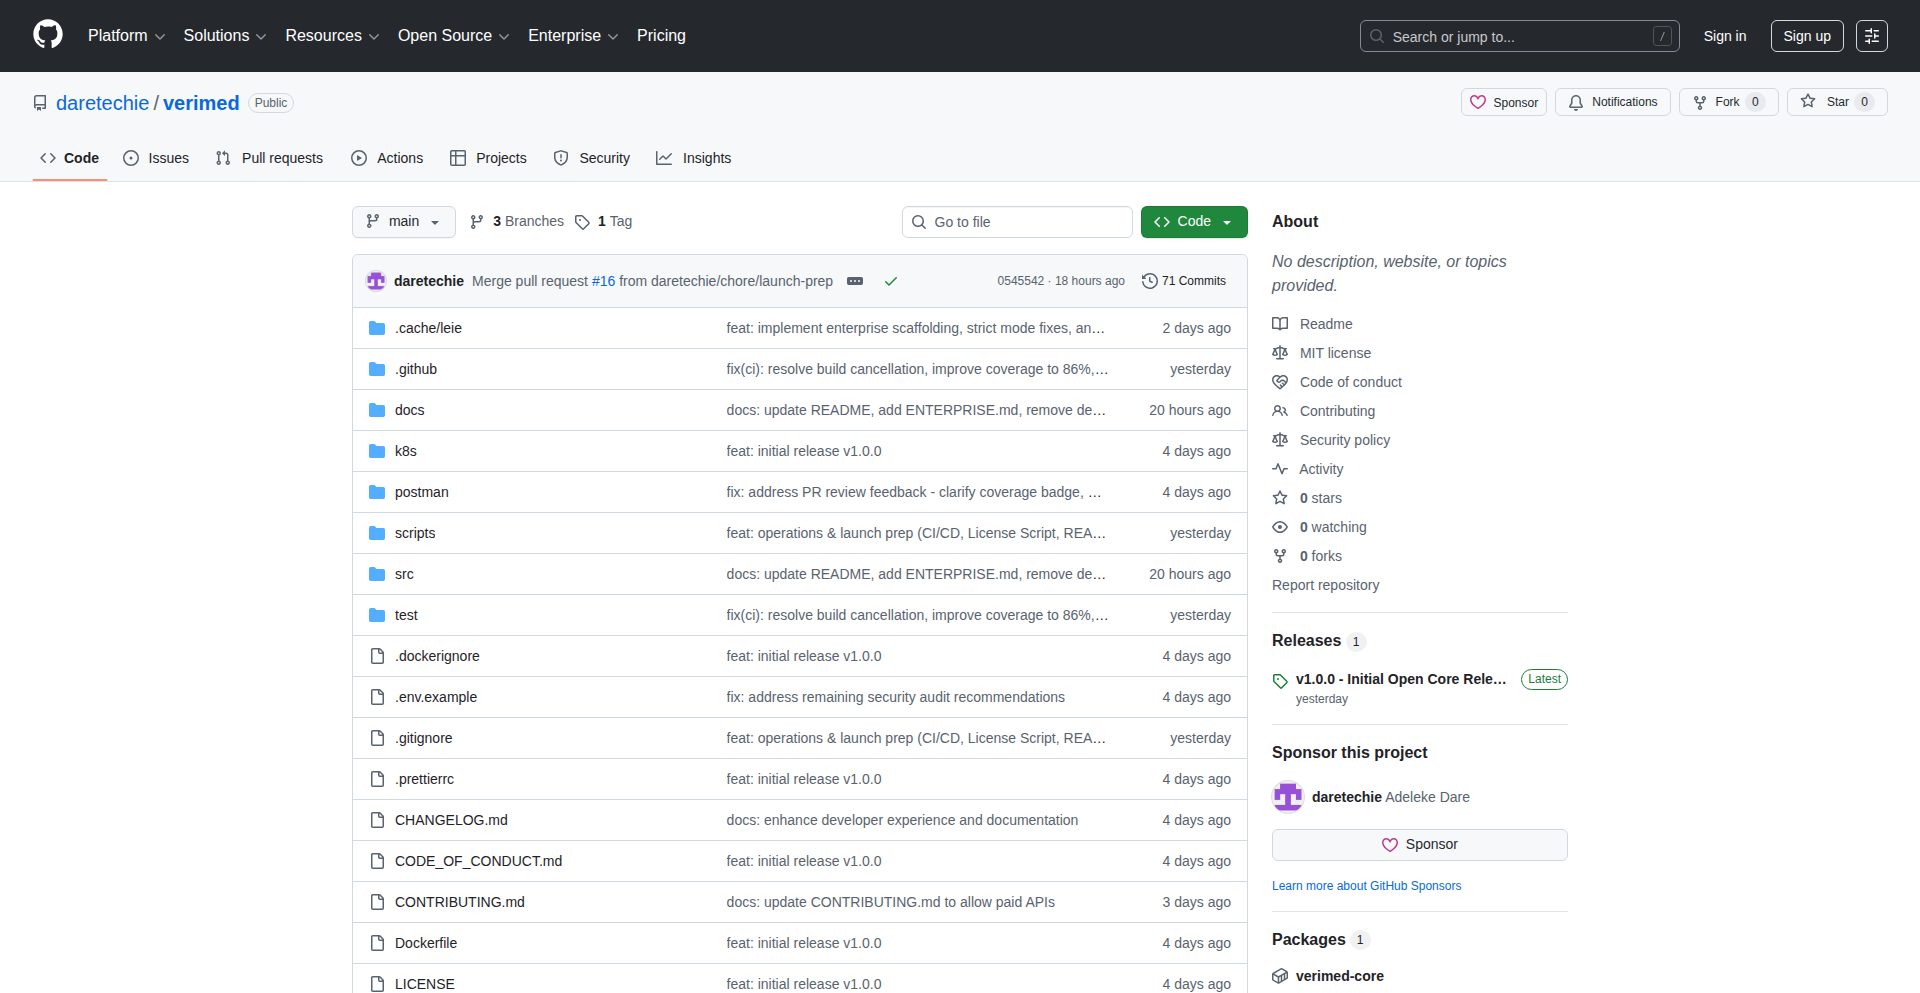Click the Sign up button
The image size is (1920, 993).
click(1806, 36)
